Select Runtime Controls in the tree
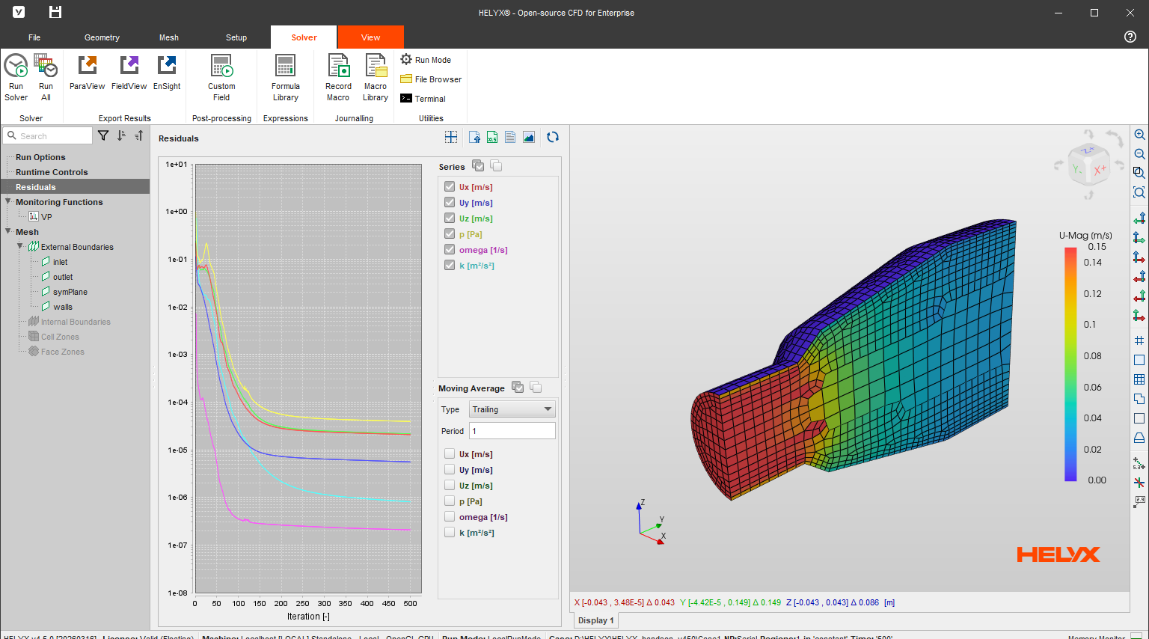 tap(51, 172)
